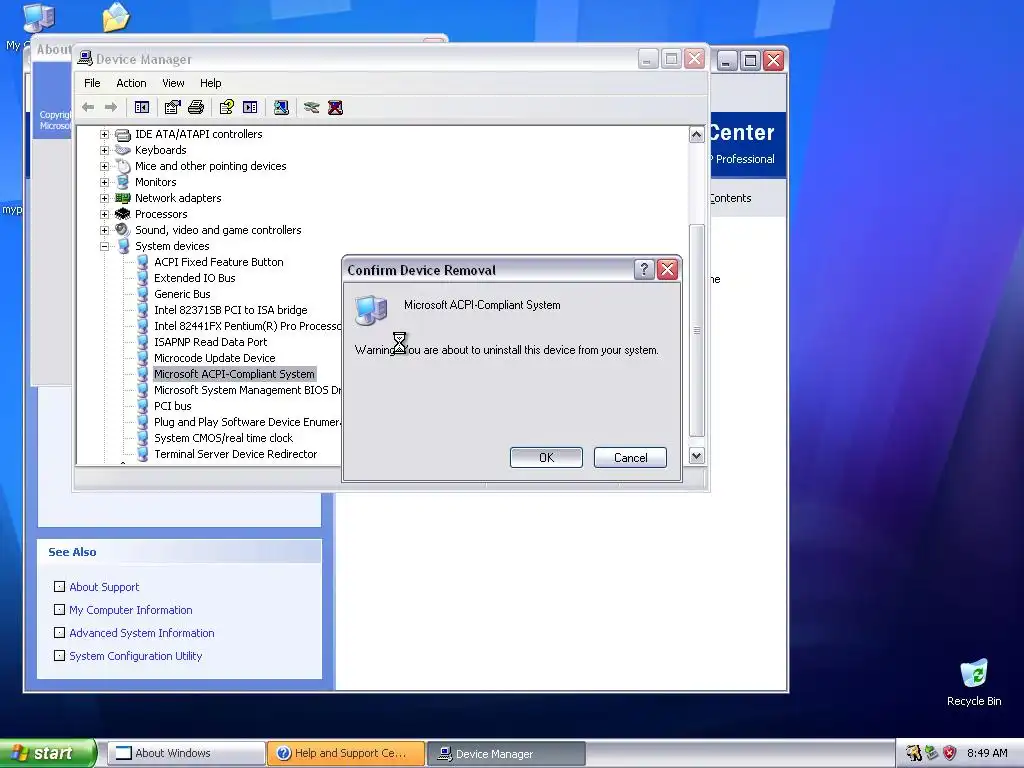The height and width of the screenshot is (768, 1024).
Task: Open Advanced System Information link
Action: [142, 633]
